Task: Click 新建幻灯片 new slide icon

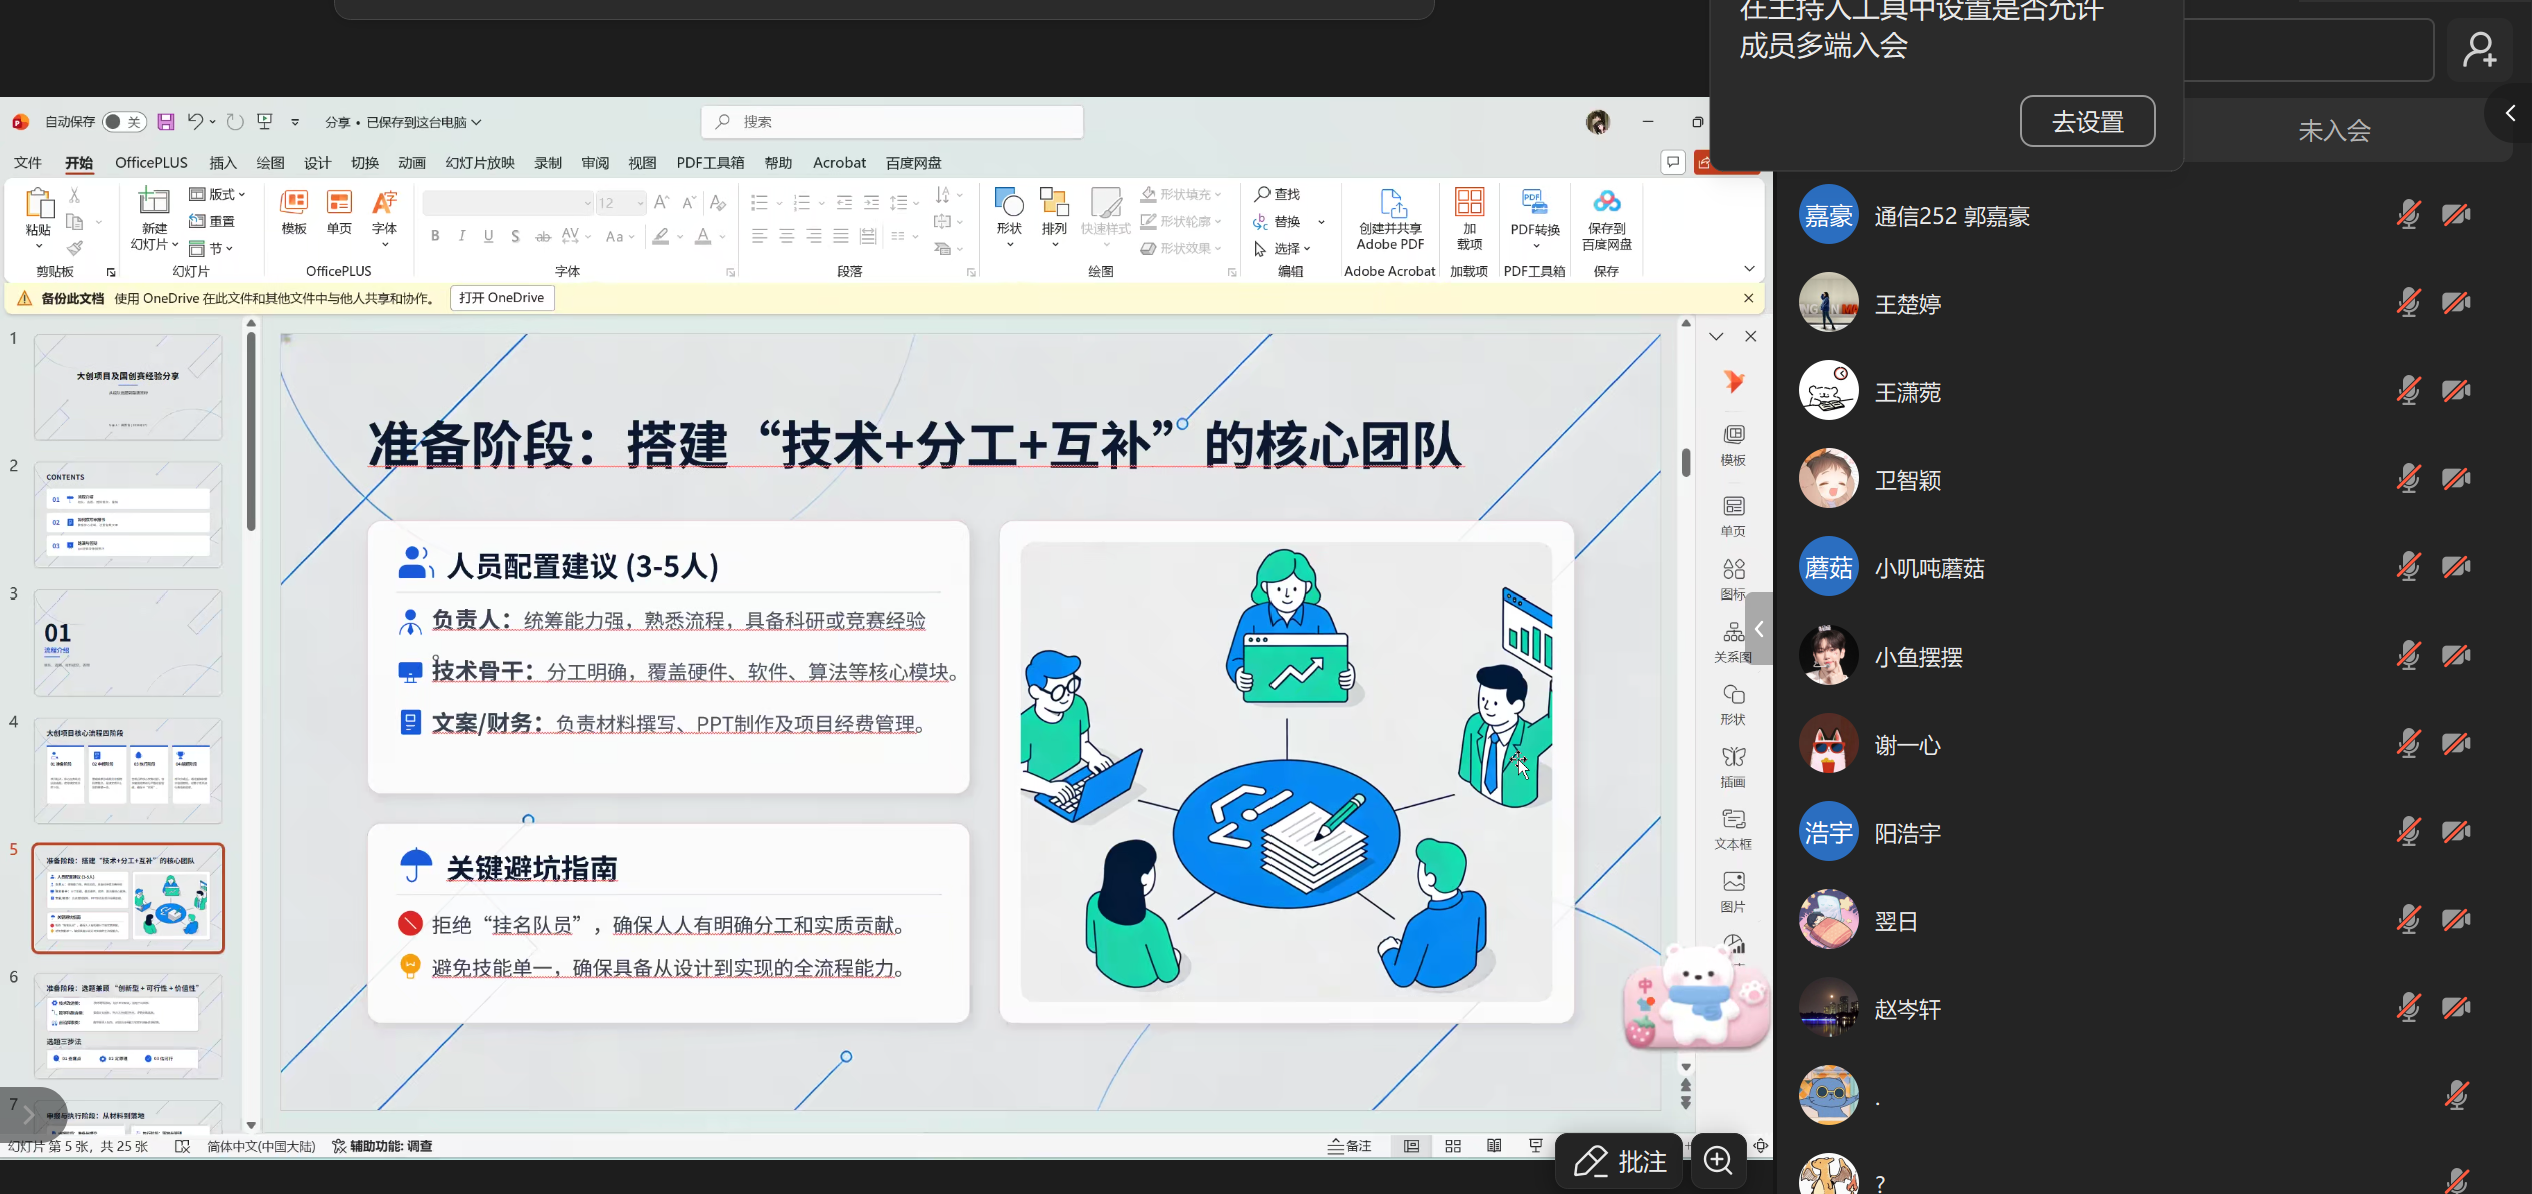Action: tap(153, 203)
